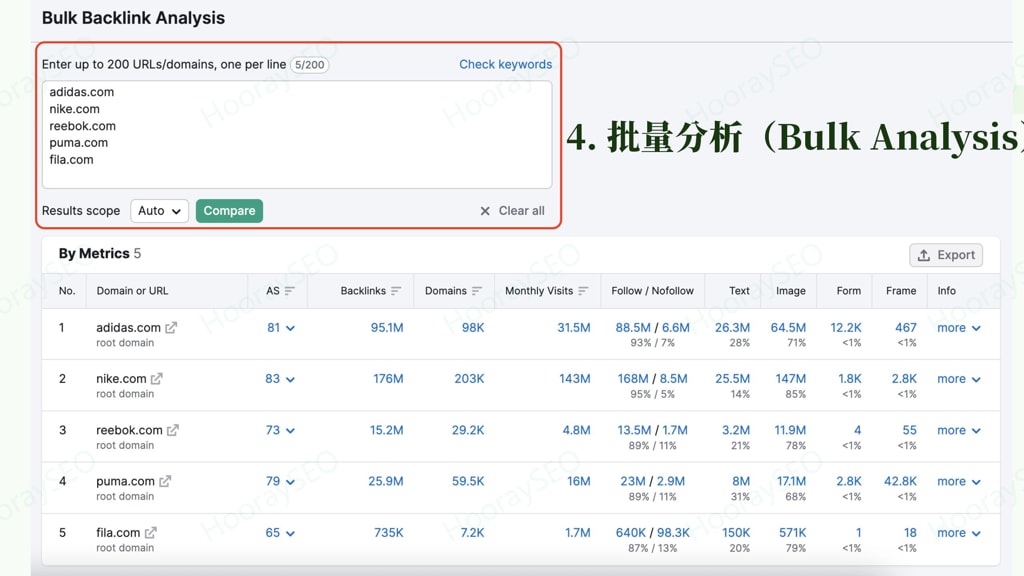Open the Results scope dropdown
Screen dimensions: 1024x576
click(159, 211)
